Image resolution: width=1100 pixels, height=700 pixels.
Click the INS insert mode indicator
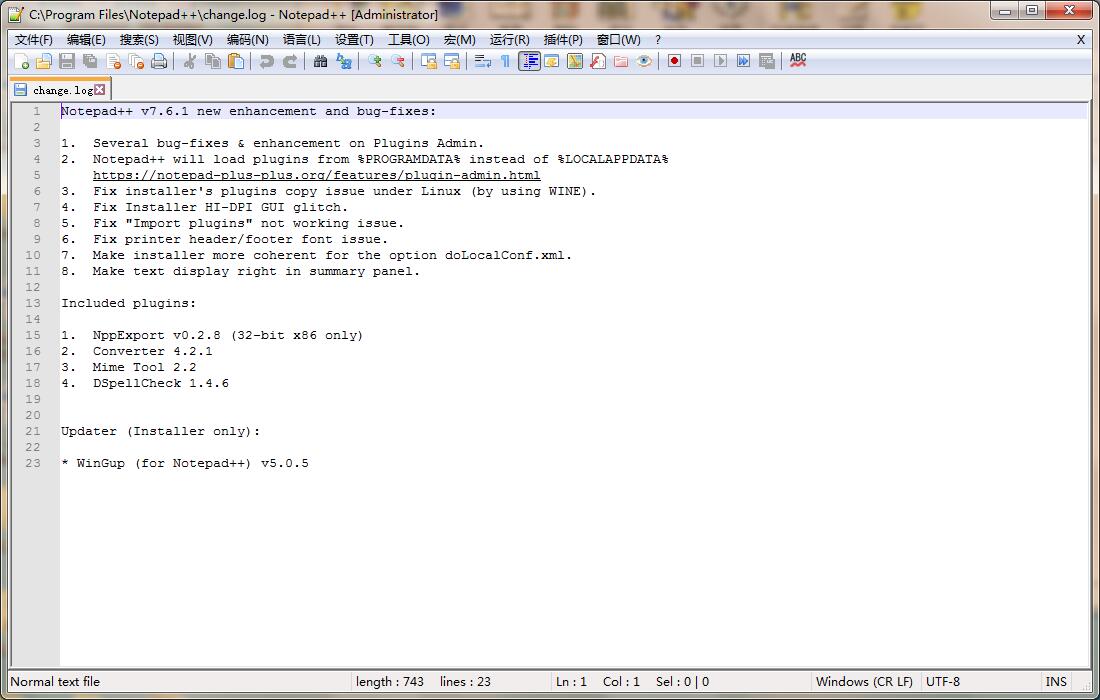[1056, 682]
